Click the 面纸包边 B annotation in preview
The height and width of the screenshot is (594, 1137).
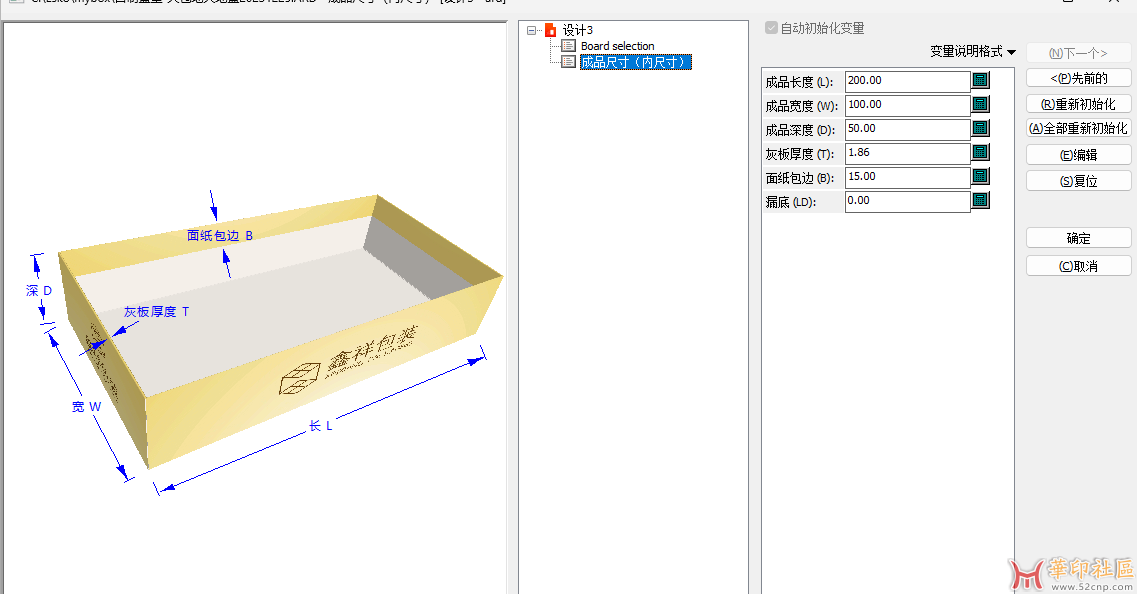point(220,236)
